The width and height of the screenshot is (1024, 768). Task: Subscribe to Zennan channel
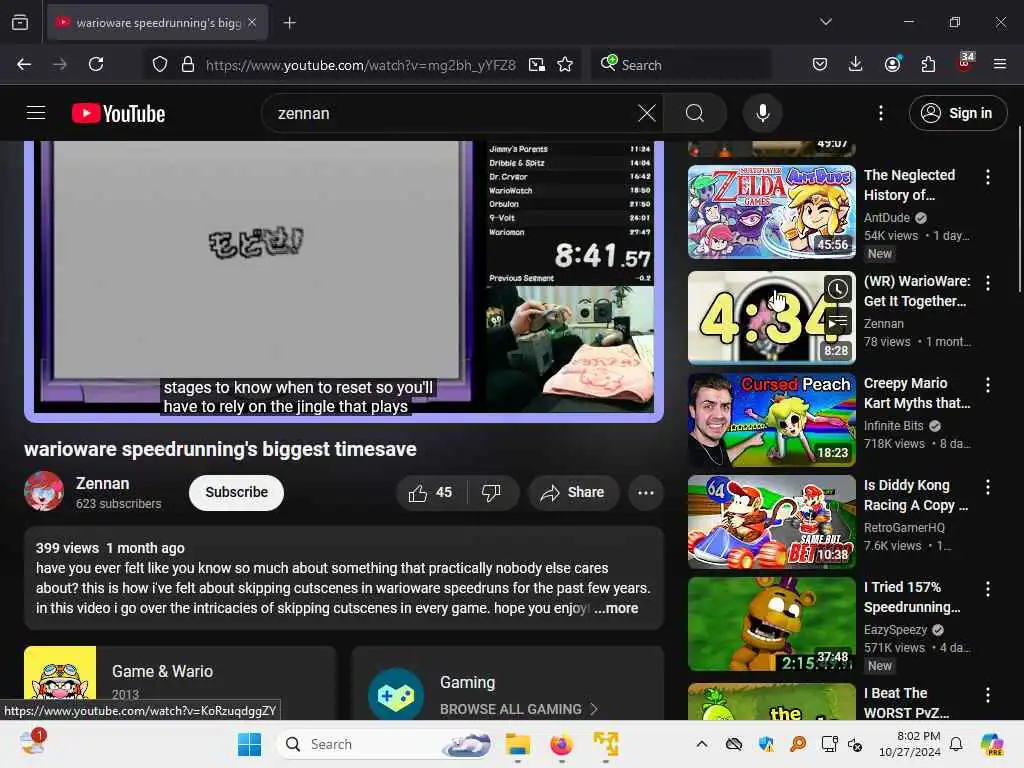pos(236,492)
